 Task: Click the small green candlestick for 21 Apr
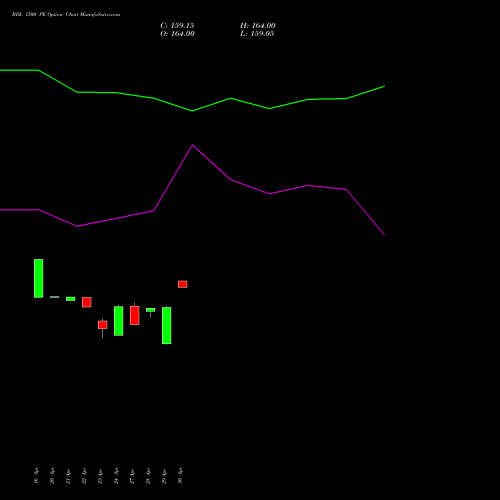click(x=71, y=299)
